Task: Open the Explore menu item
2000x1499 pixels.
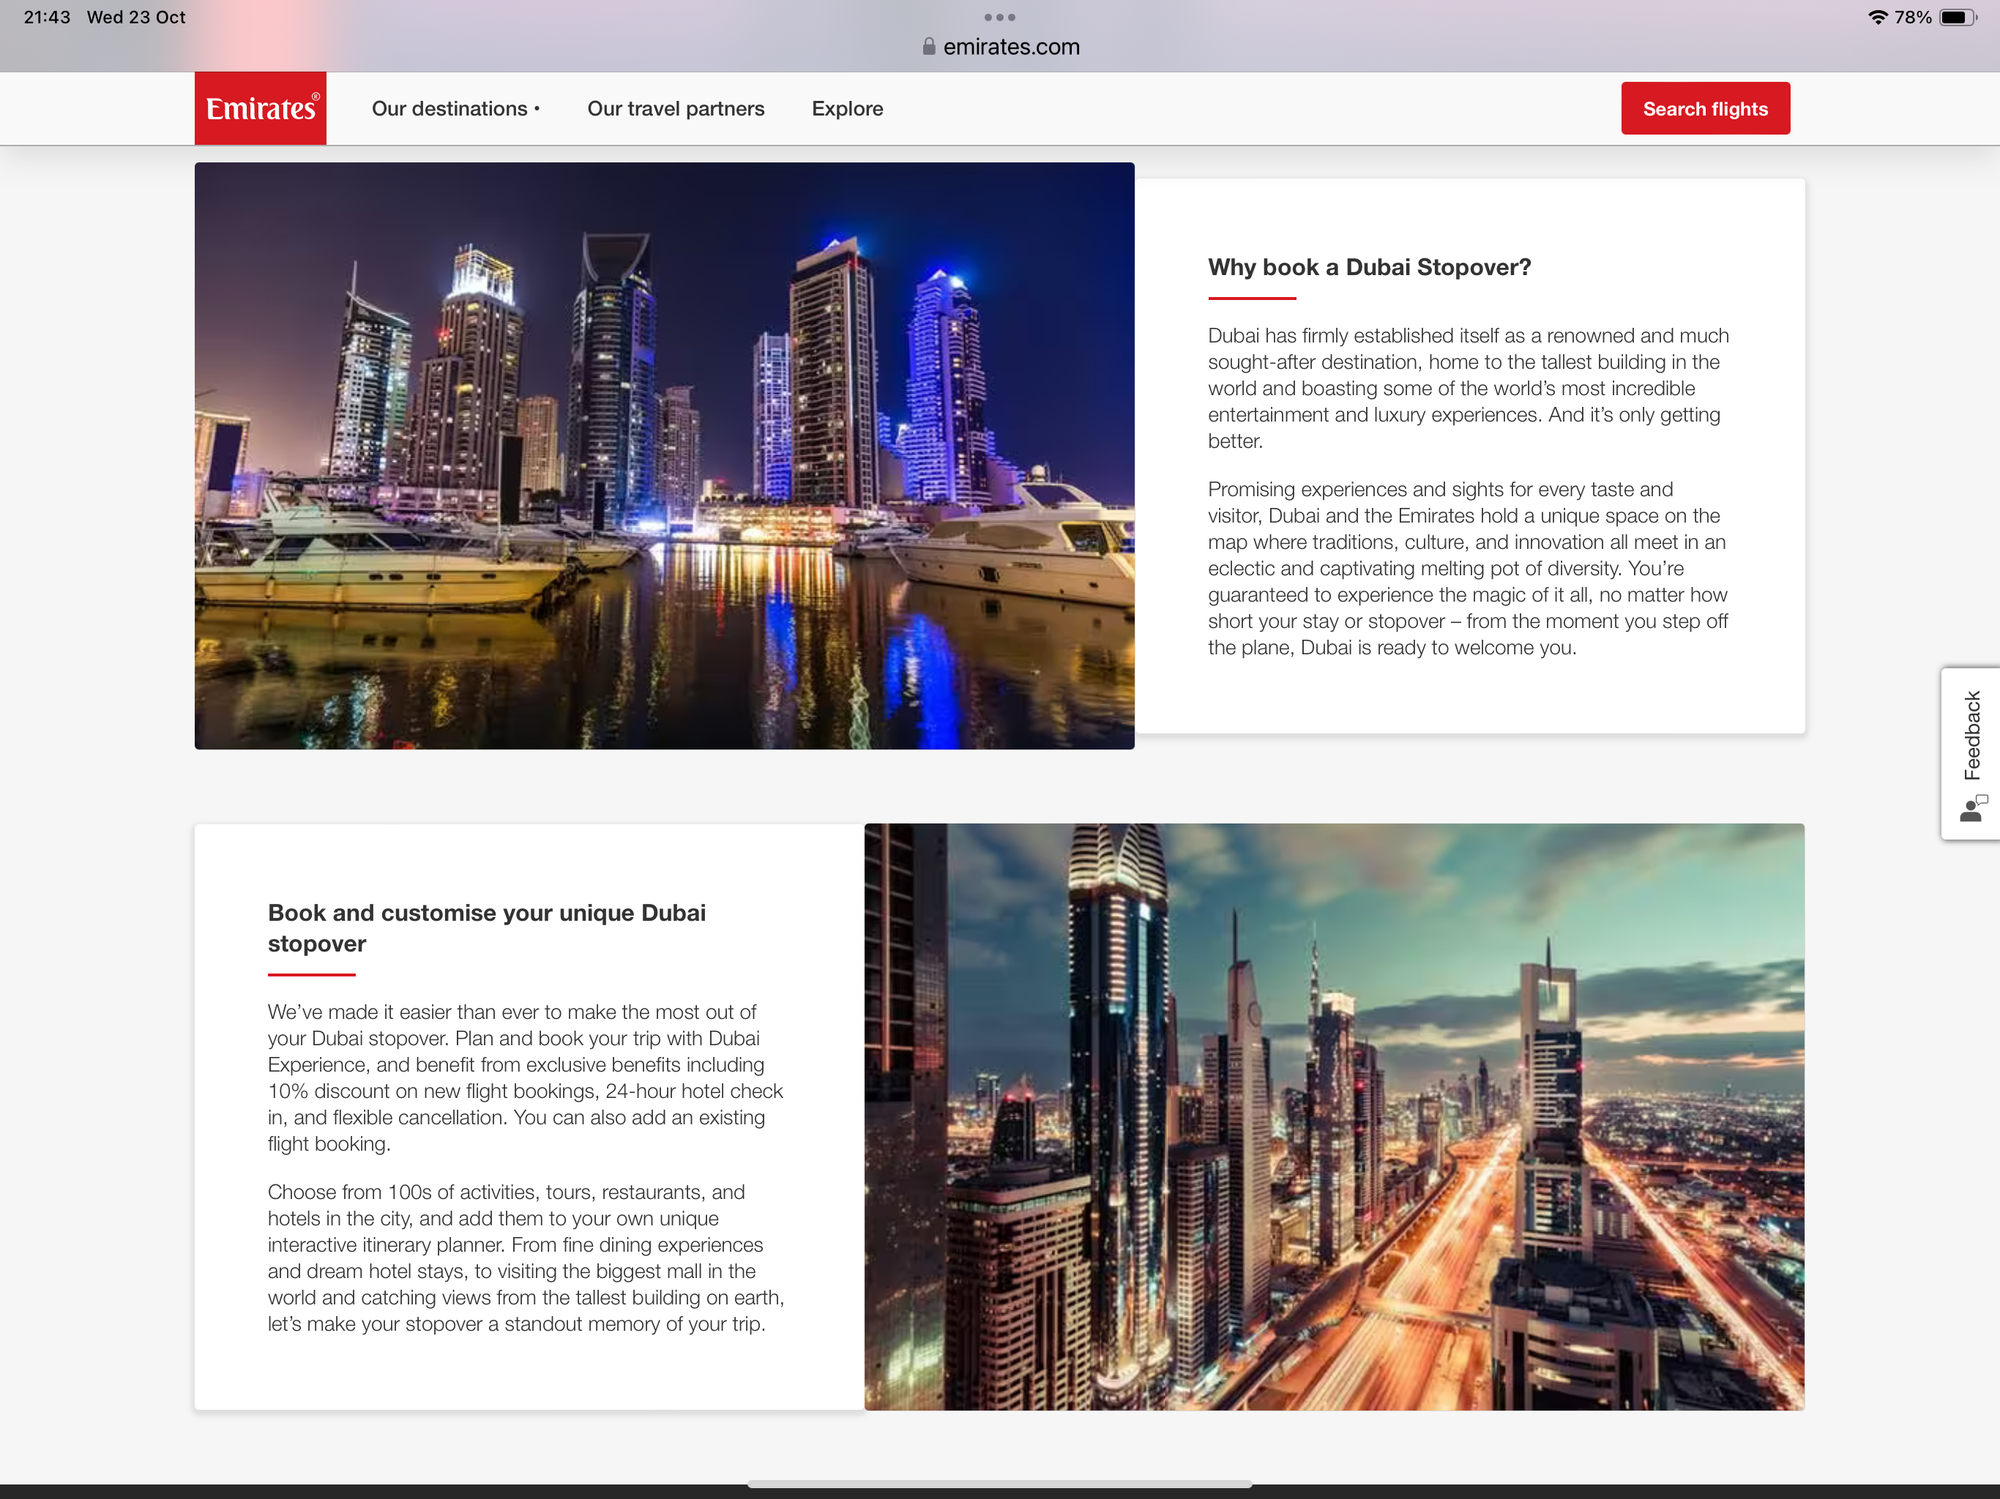Action: click(847, 108)
